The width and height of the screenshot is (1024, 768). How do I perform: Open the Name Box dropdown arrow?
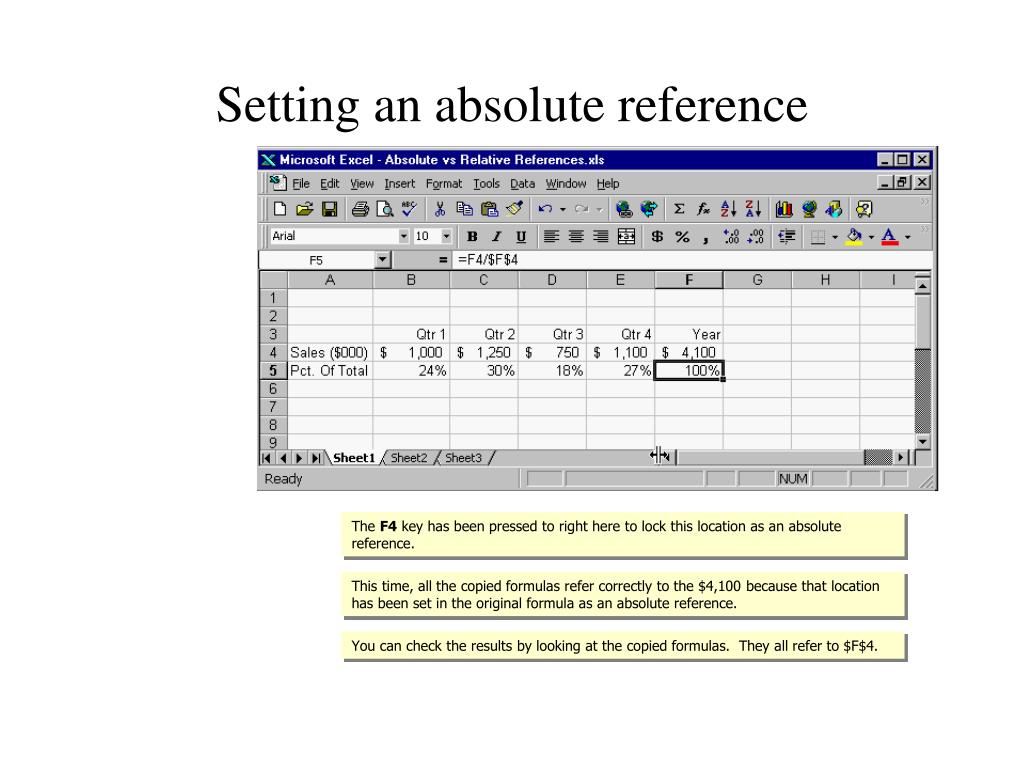coord(383,260)
